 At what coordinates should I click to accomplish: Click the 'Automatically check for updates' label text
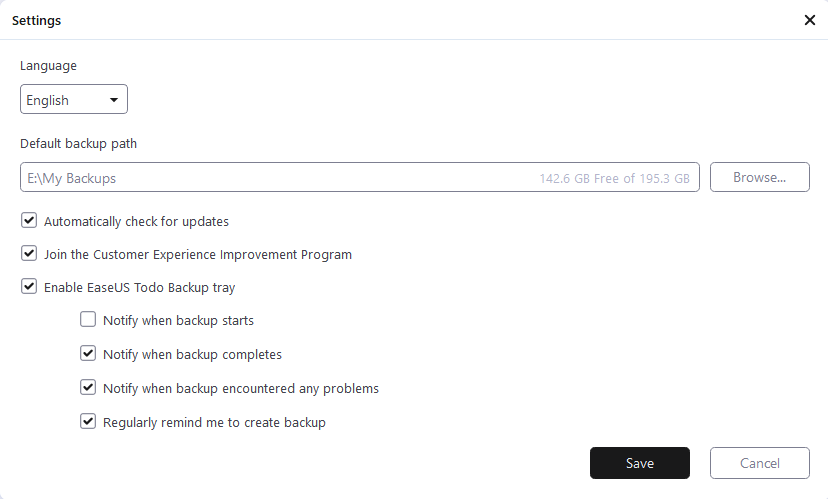click(136, 221)
